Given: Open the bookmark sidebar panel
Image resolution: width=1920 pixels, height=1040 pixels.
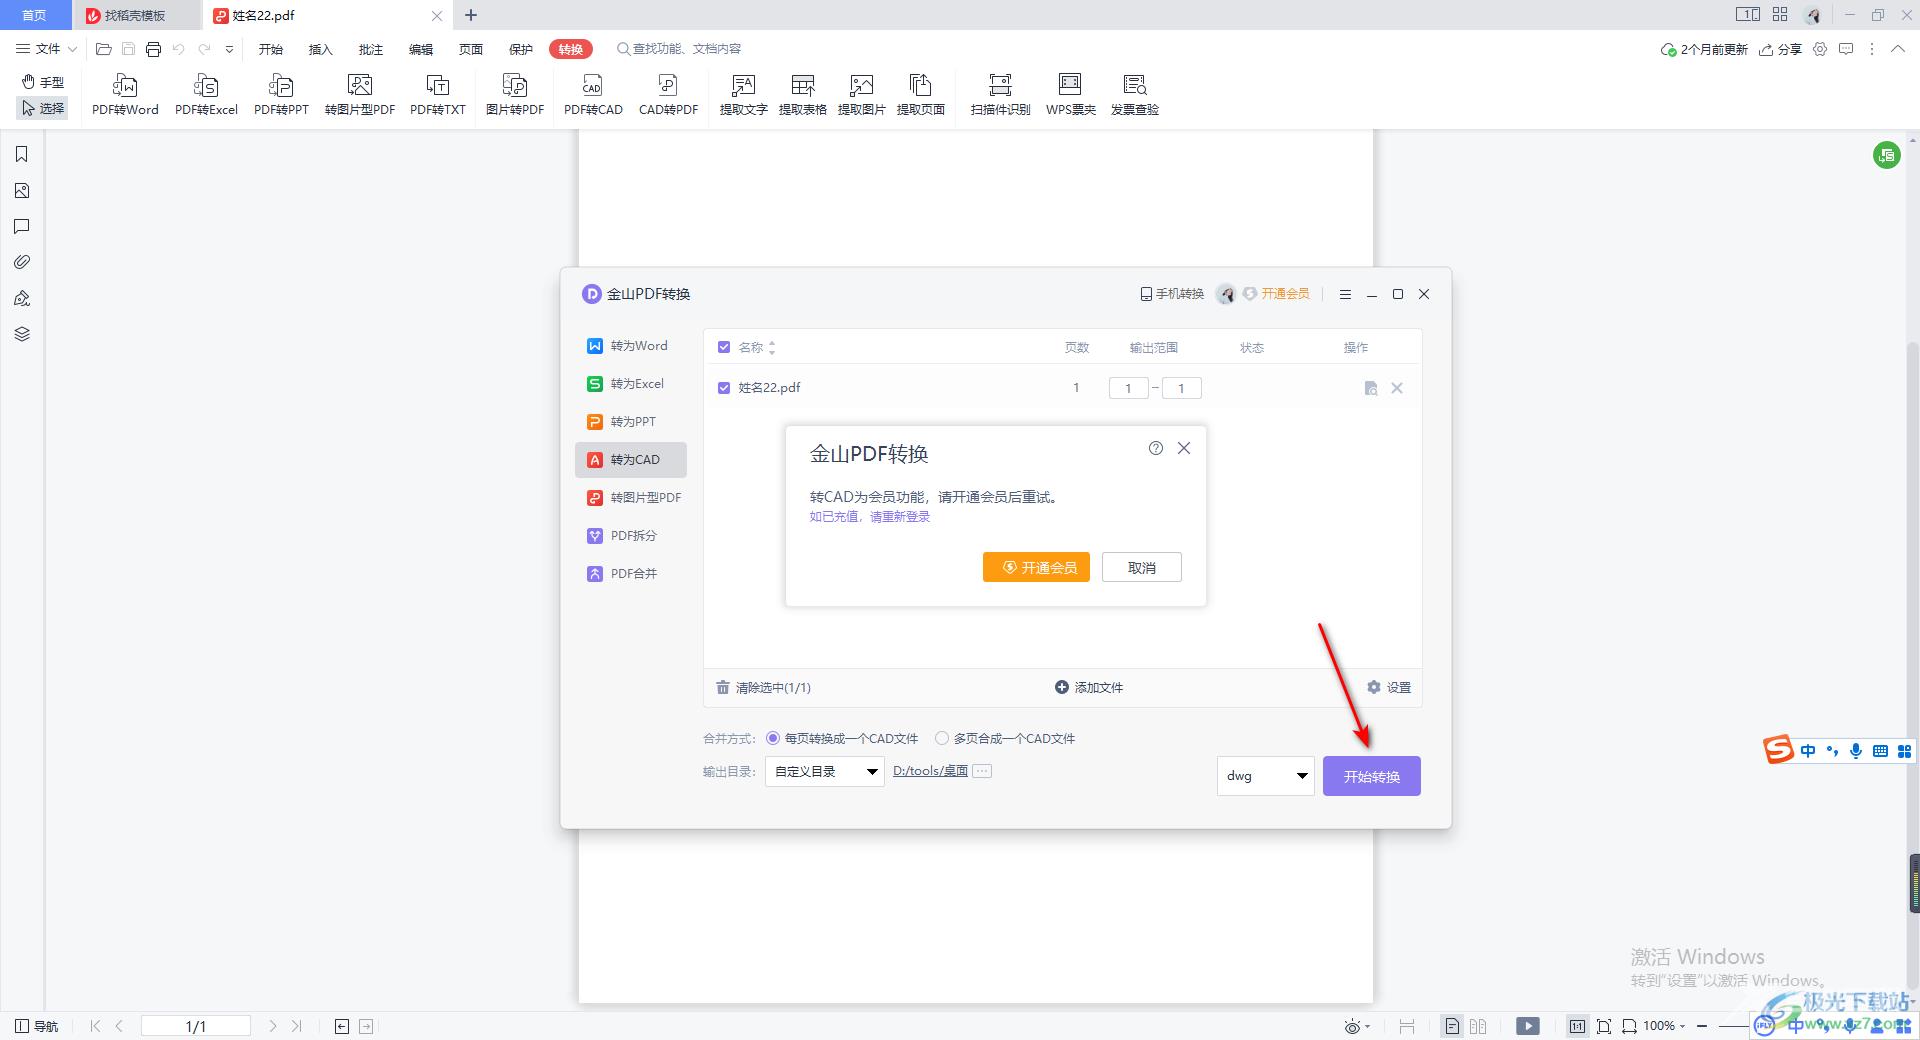Looking at the screenshot, I should 22,154.
